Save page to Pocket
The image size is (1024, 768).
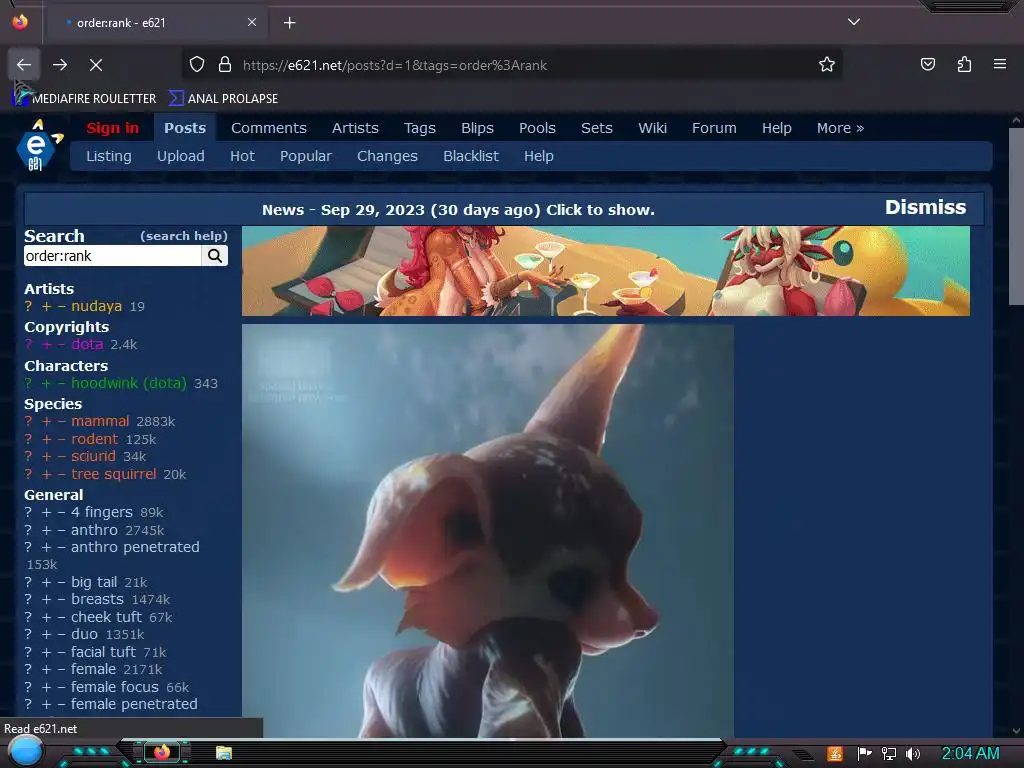tap(928, 64)
